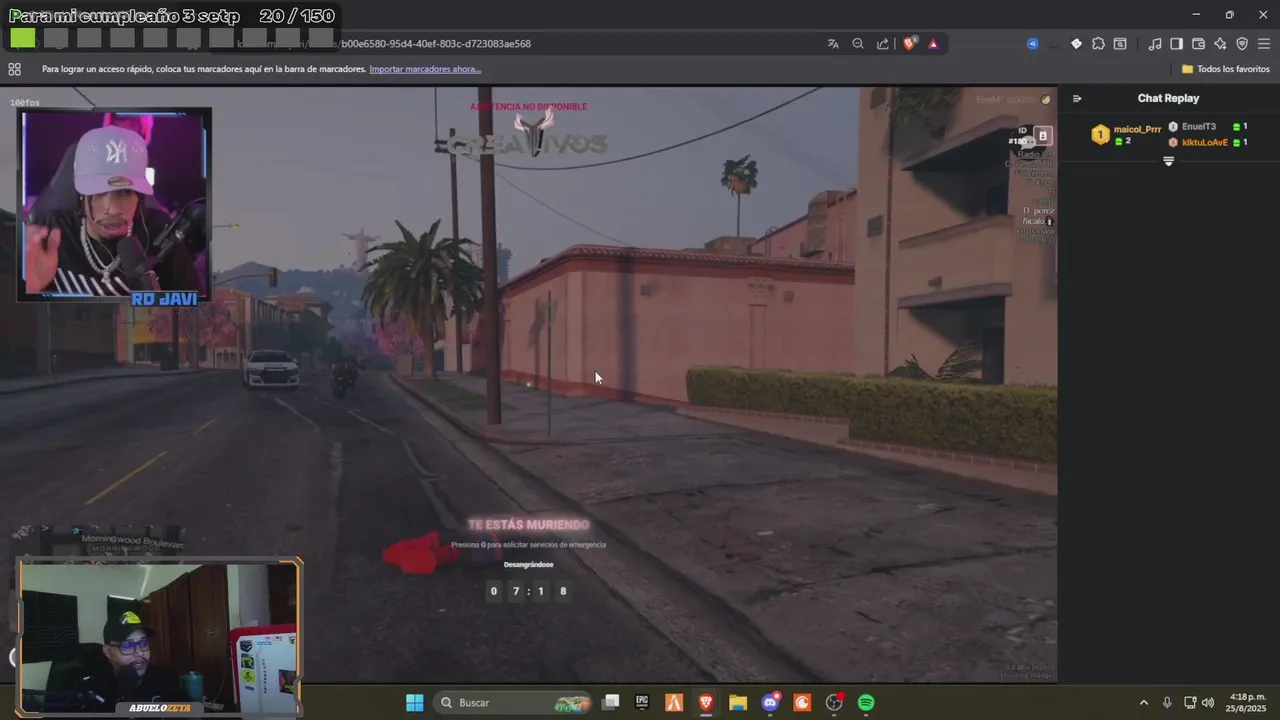Viewport: 1280px width, 720px height.
Task: Open Leo AI sparkle icon
Action: click(1220, 44)
